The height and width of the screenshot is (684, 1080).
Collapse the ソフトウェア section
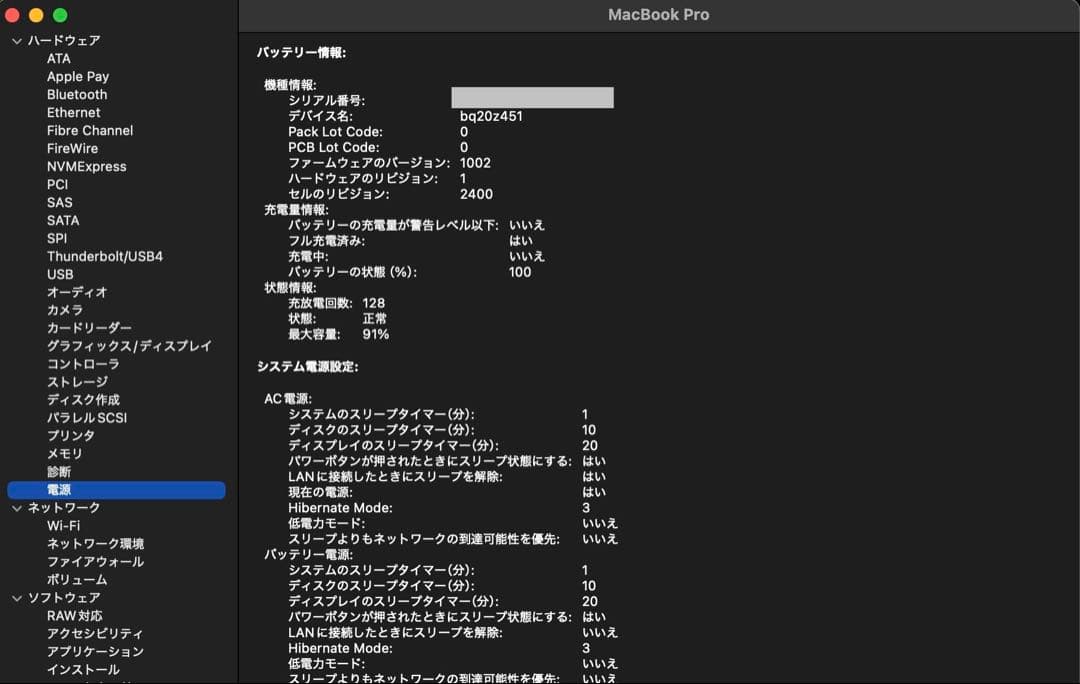(x=16, y=597)
